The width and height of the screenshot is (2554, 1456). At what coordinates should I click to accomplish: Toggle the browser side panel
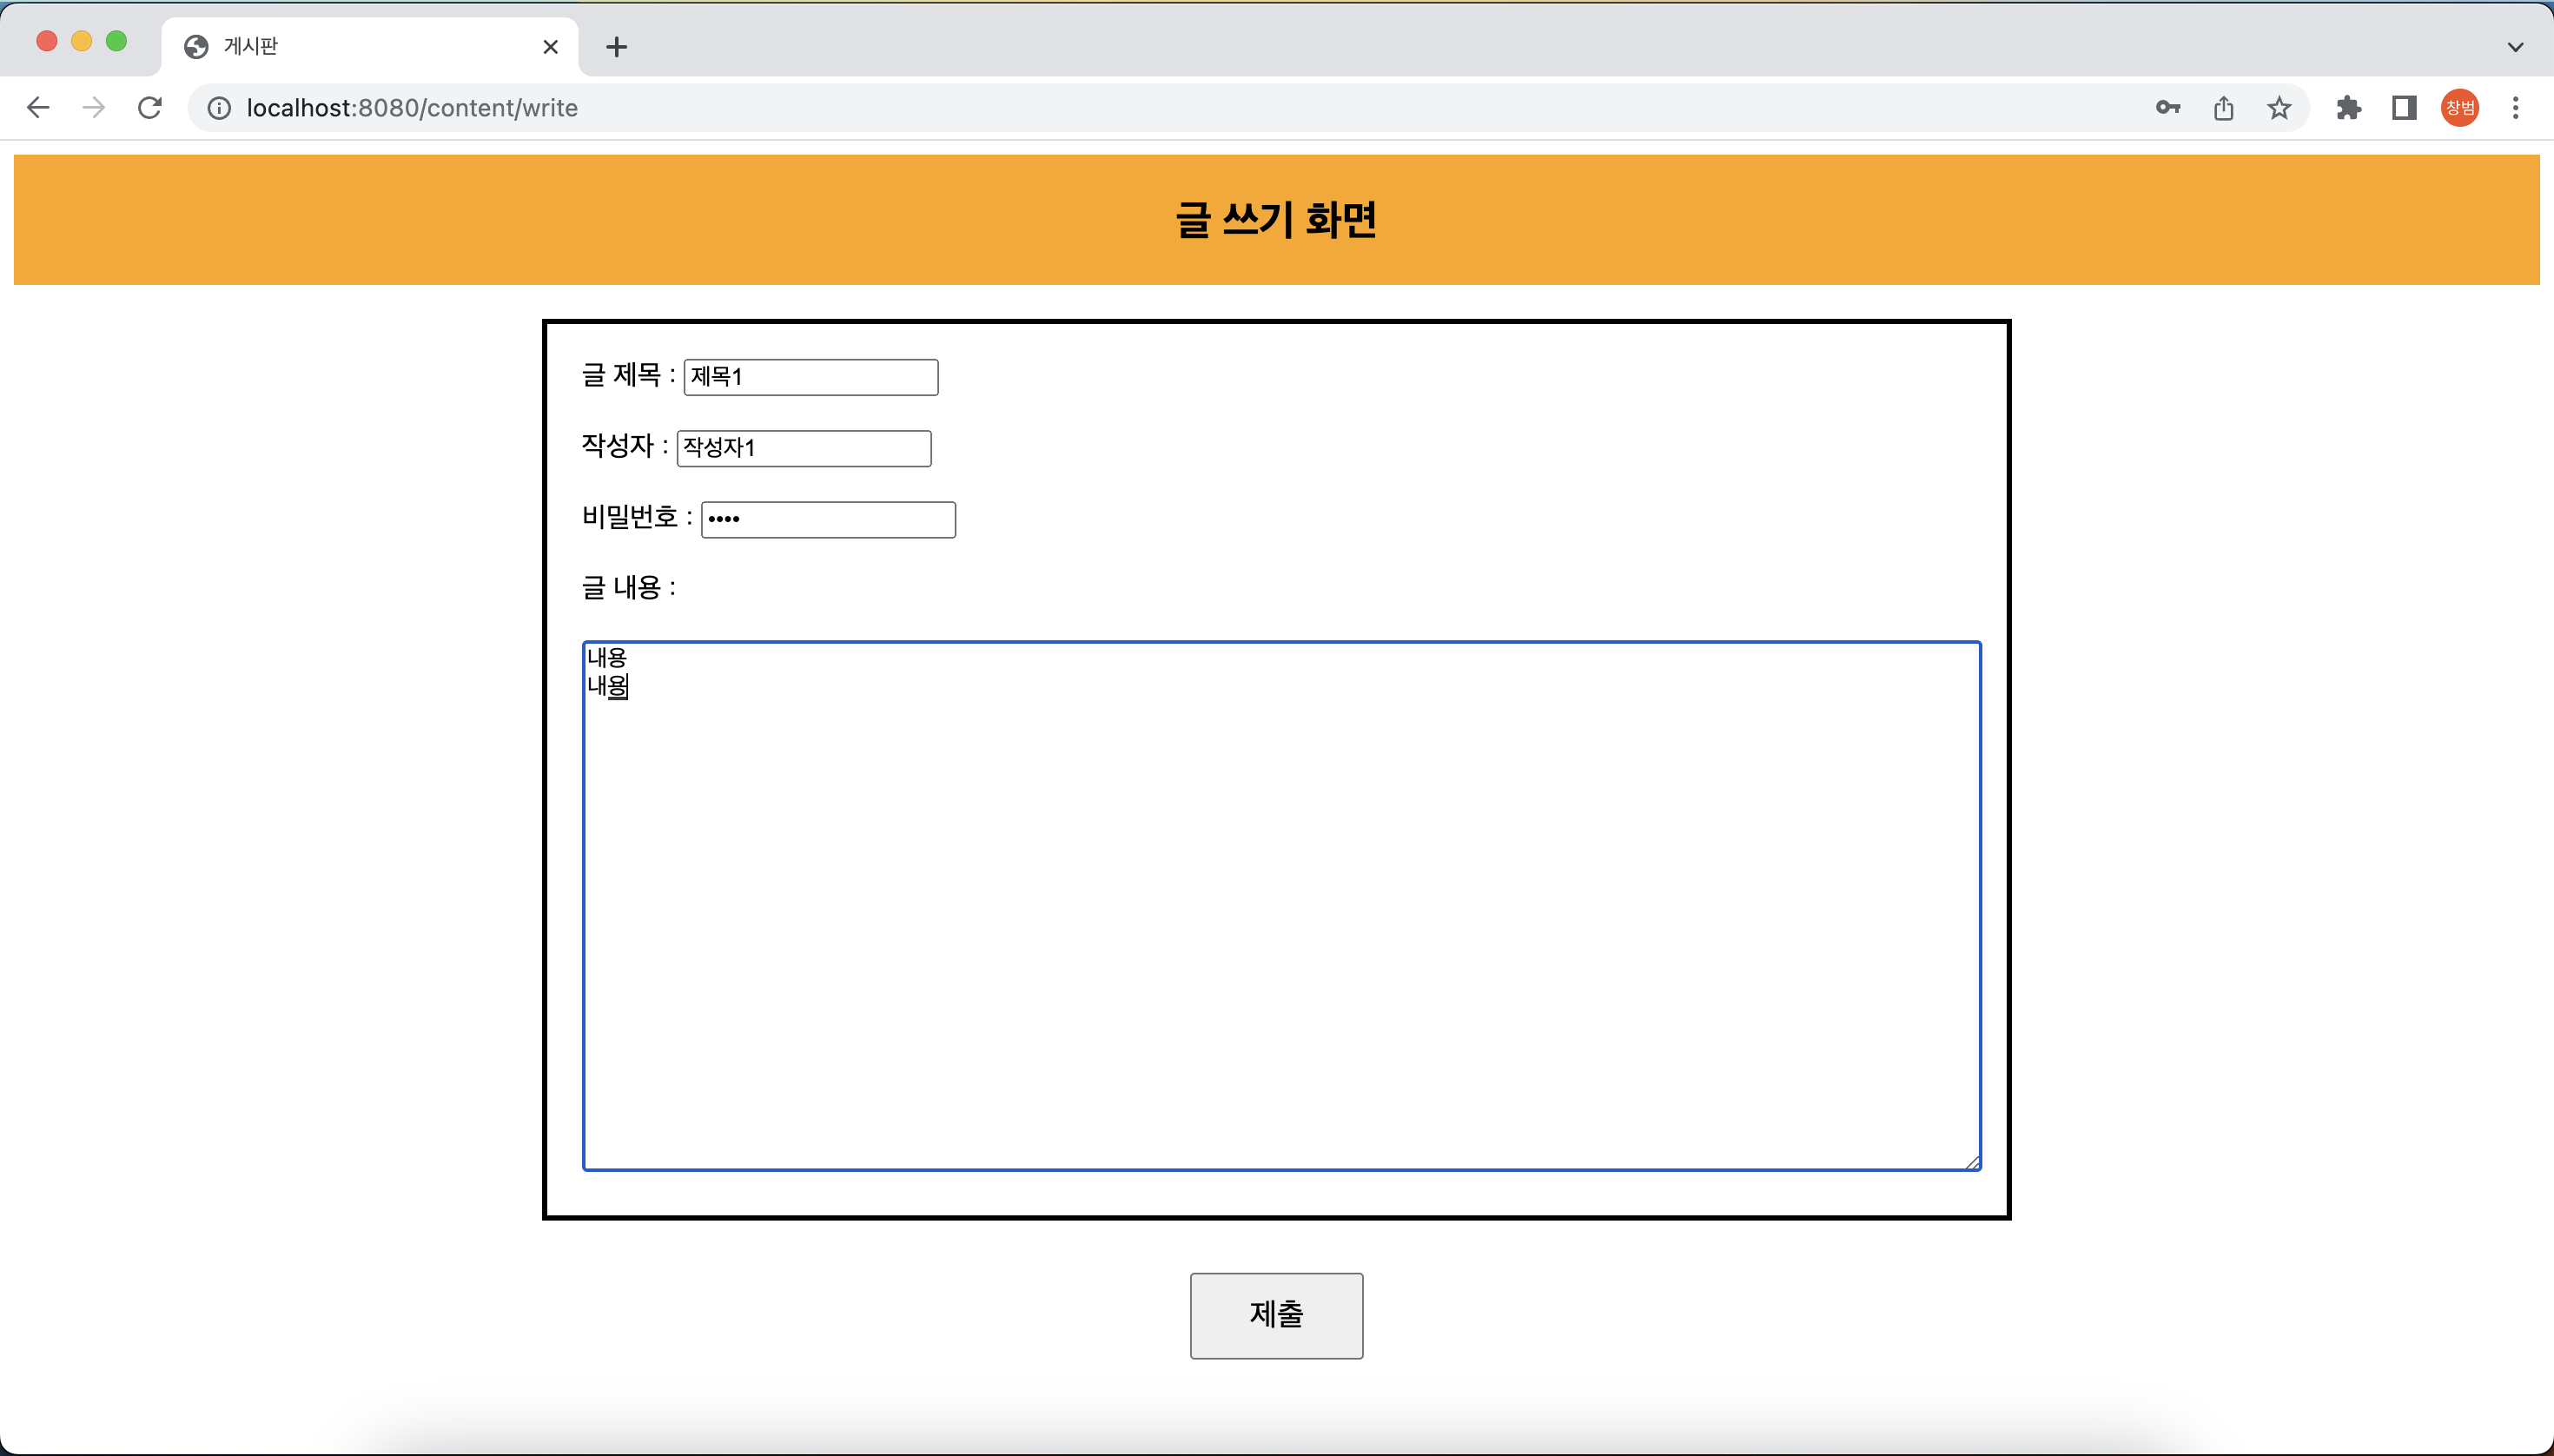2404,108
